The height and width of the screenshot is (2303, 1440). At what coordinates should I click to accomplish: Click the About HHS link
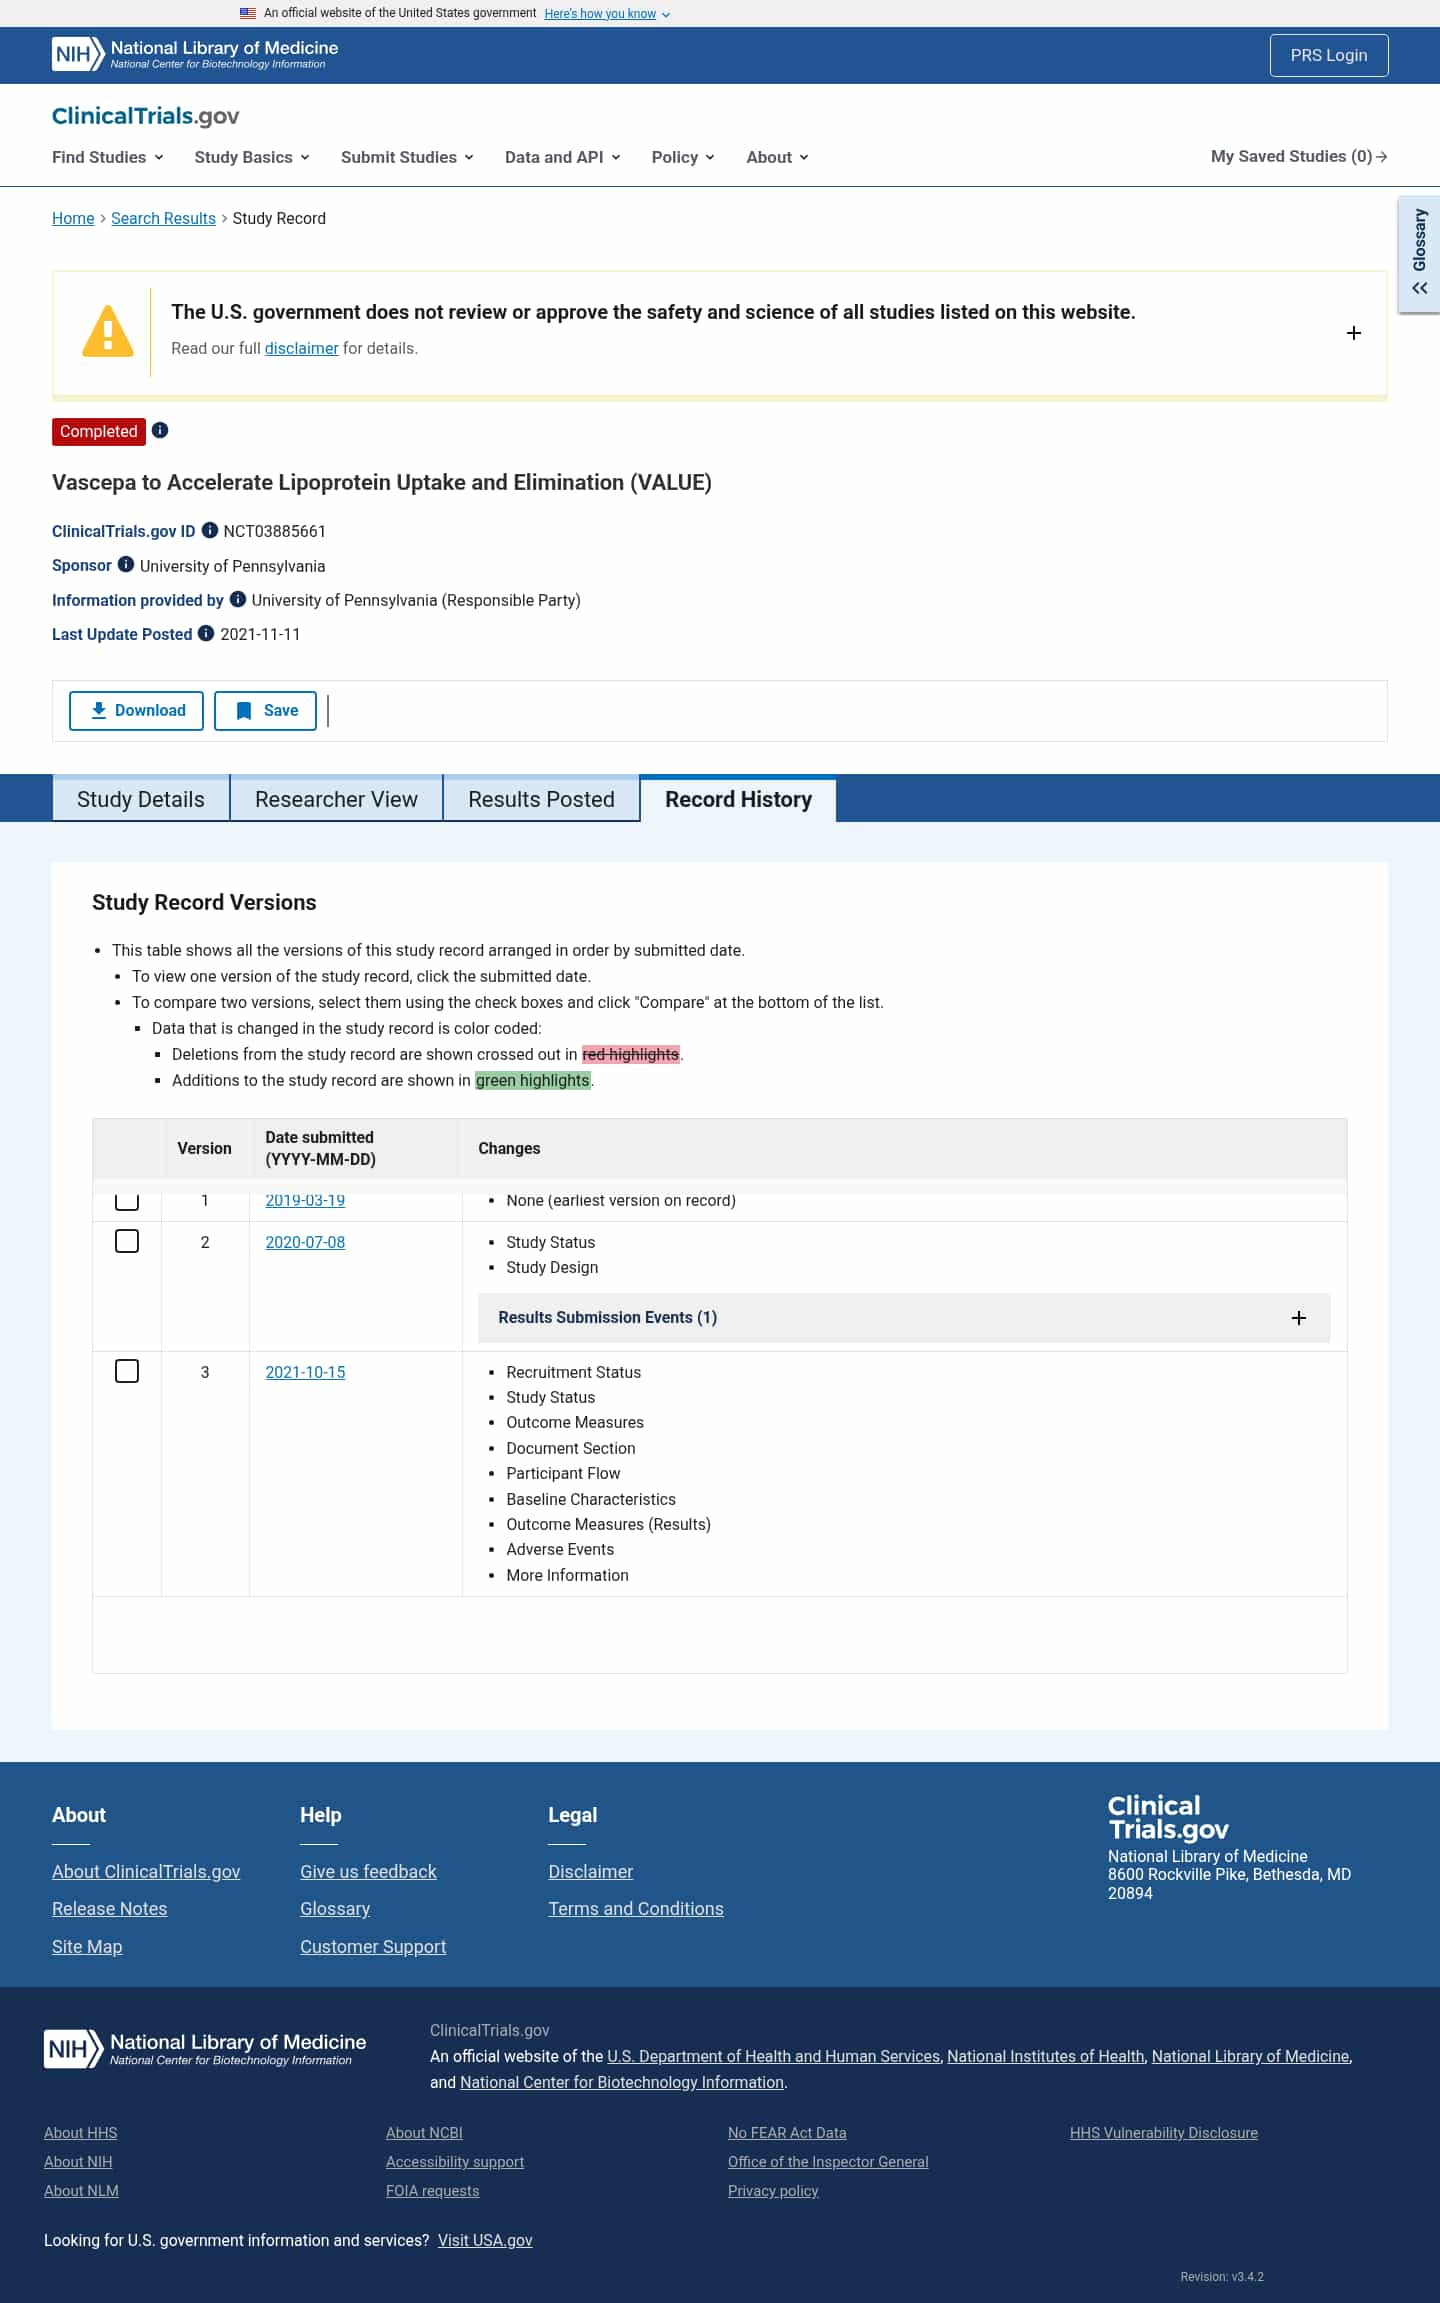(x=81, y=2133)
